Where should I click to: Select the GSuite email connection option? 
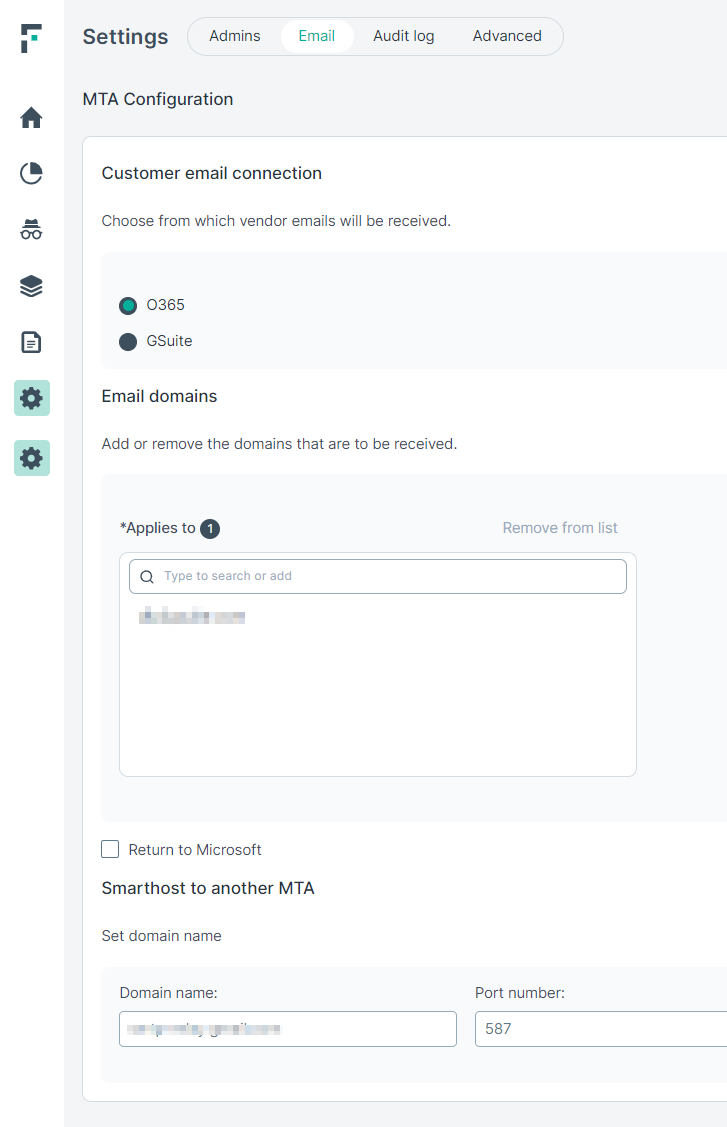126,340
